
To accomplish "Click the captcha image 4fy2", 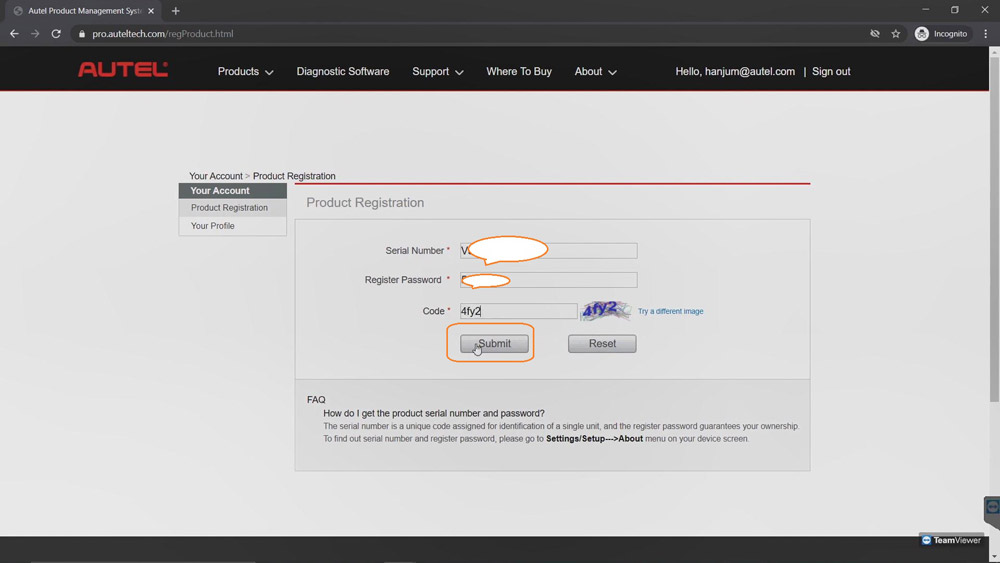I will tap(605, 311).
